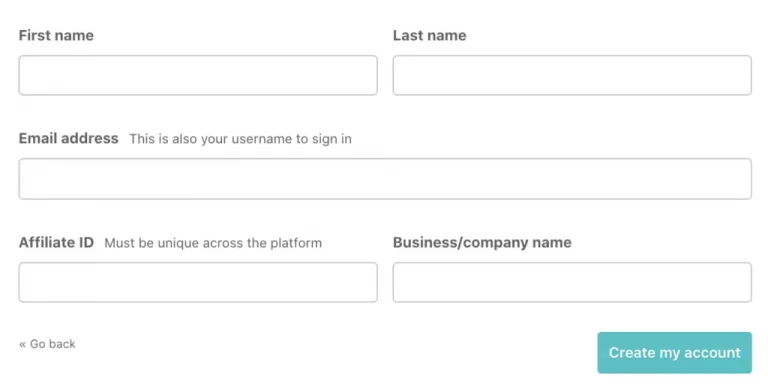Click the username sign-in hint text
Image resolution: width=768 pixels, height=392 pixels.
point(240,139)
